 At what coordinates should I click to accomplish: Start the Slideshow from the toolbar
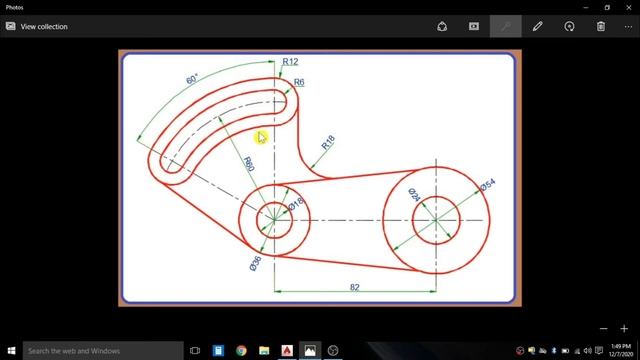click(474, 27)
